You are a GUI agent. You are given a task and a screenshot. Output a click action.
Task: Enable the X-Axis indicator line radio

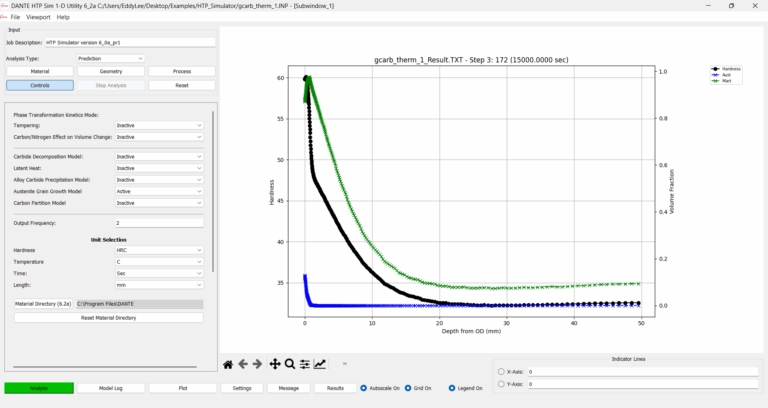(x=501, y=372)
